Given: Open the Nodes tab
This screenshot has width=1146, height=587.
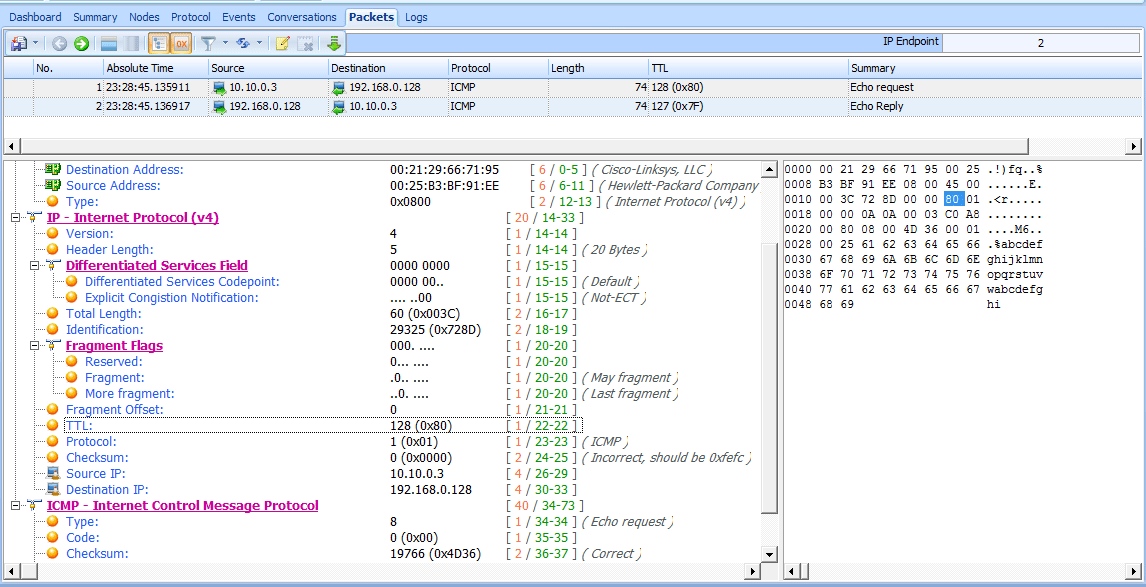Looking at the screenshot, I should (144, 17).
